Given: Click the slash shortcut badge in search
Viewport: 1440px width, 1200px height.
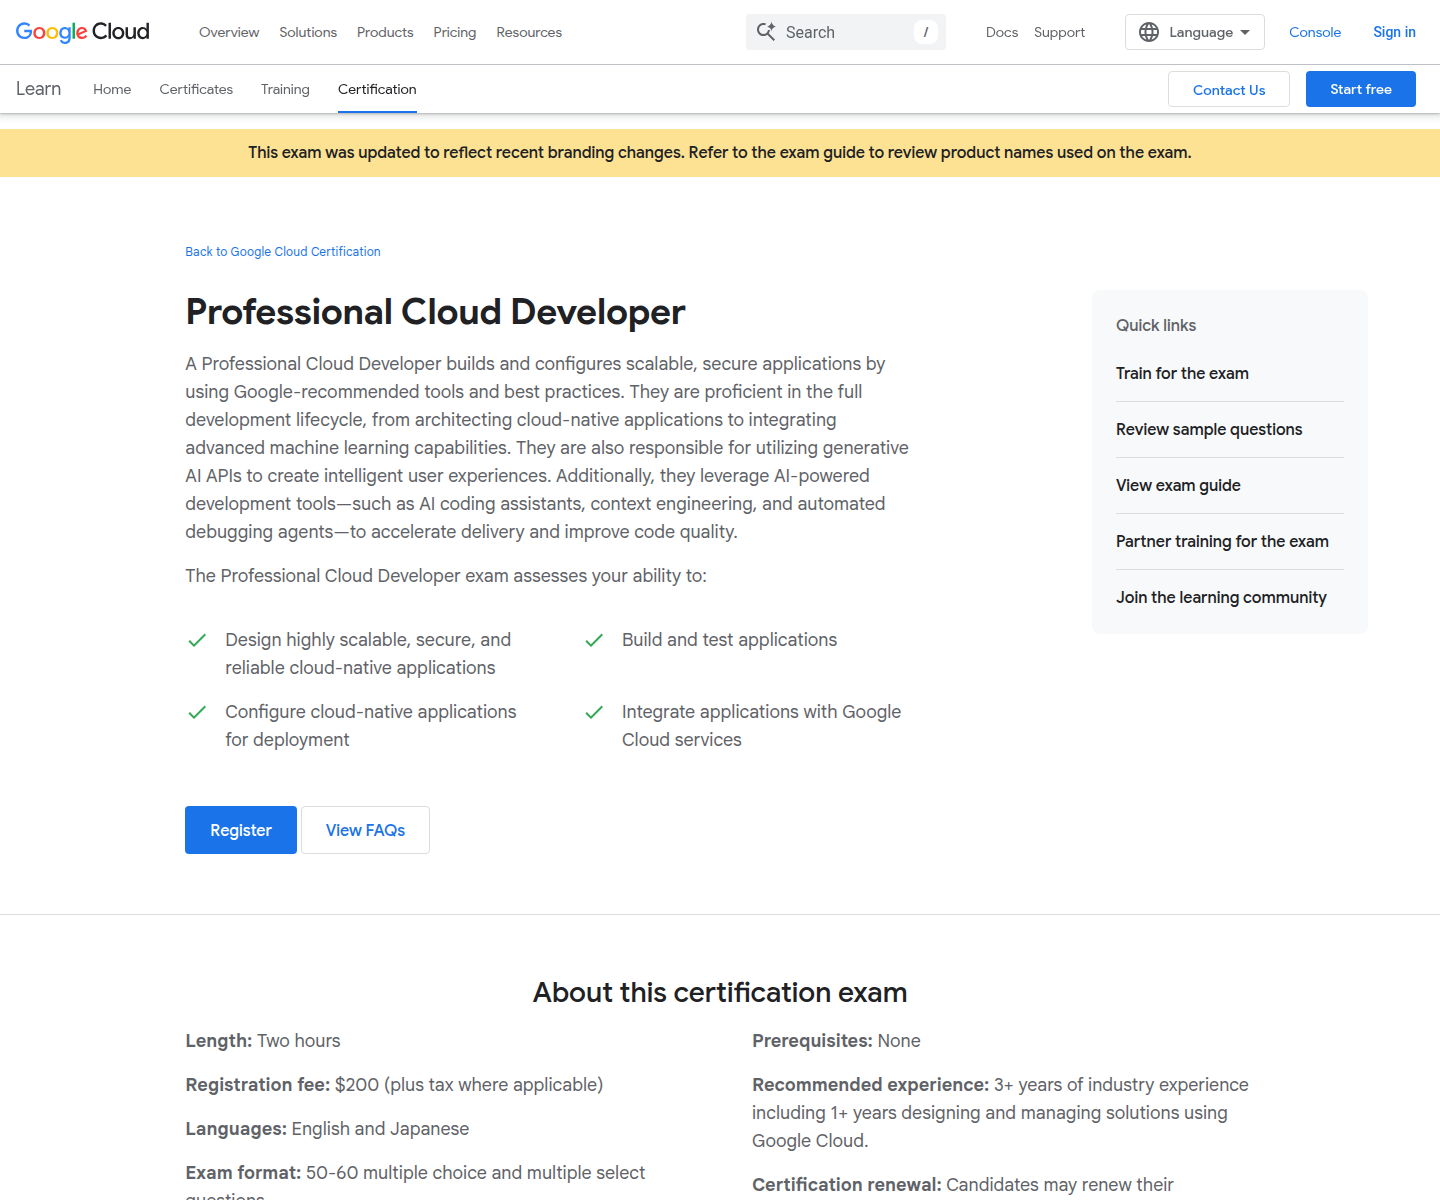Looking at the screenshot, I should click(x=926, y=32).
